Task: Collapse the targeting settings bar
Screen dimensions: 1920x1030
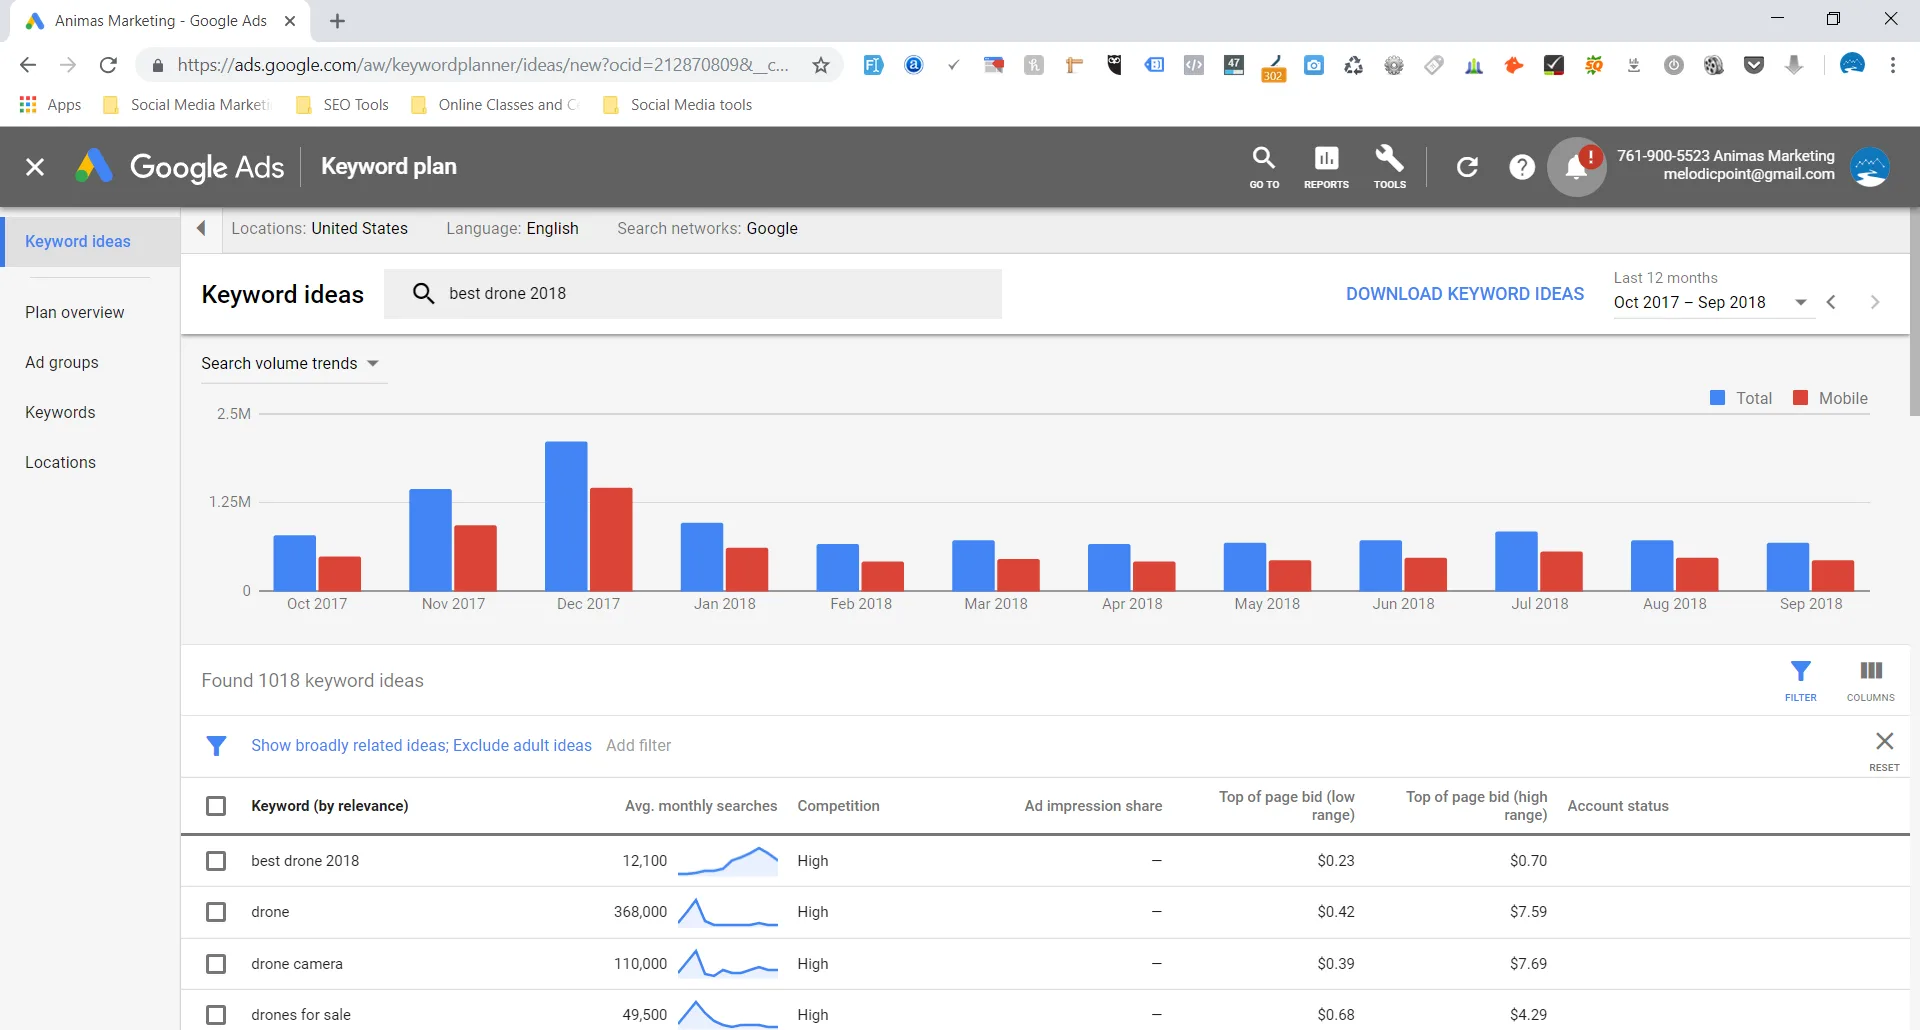Action: tap(201, 228)
